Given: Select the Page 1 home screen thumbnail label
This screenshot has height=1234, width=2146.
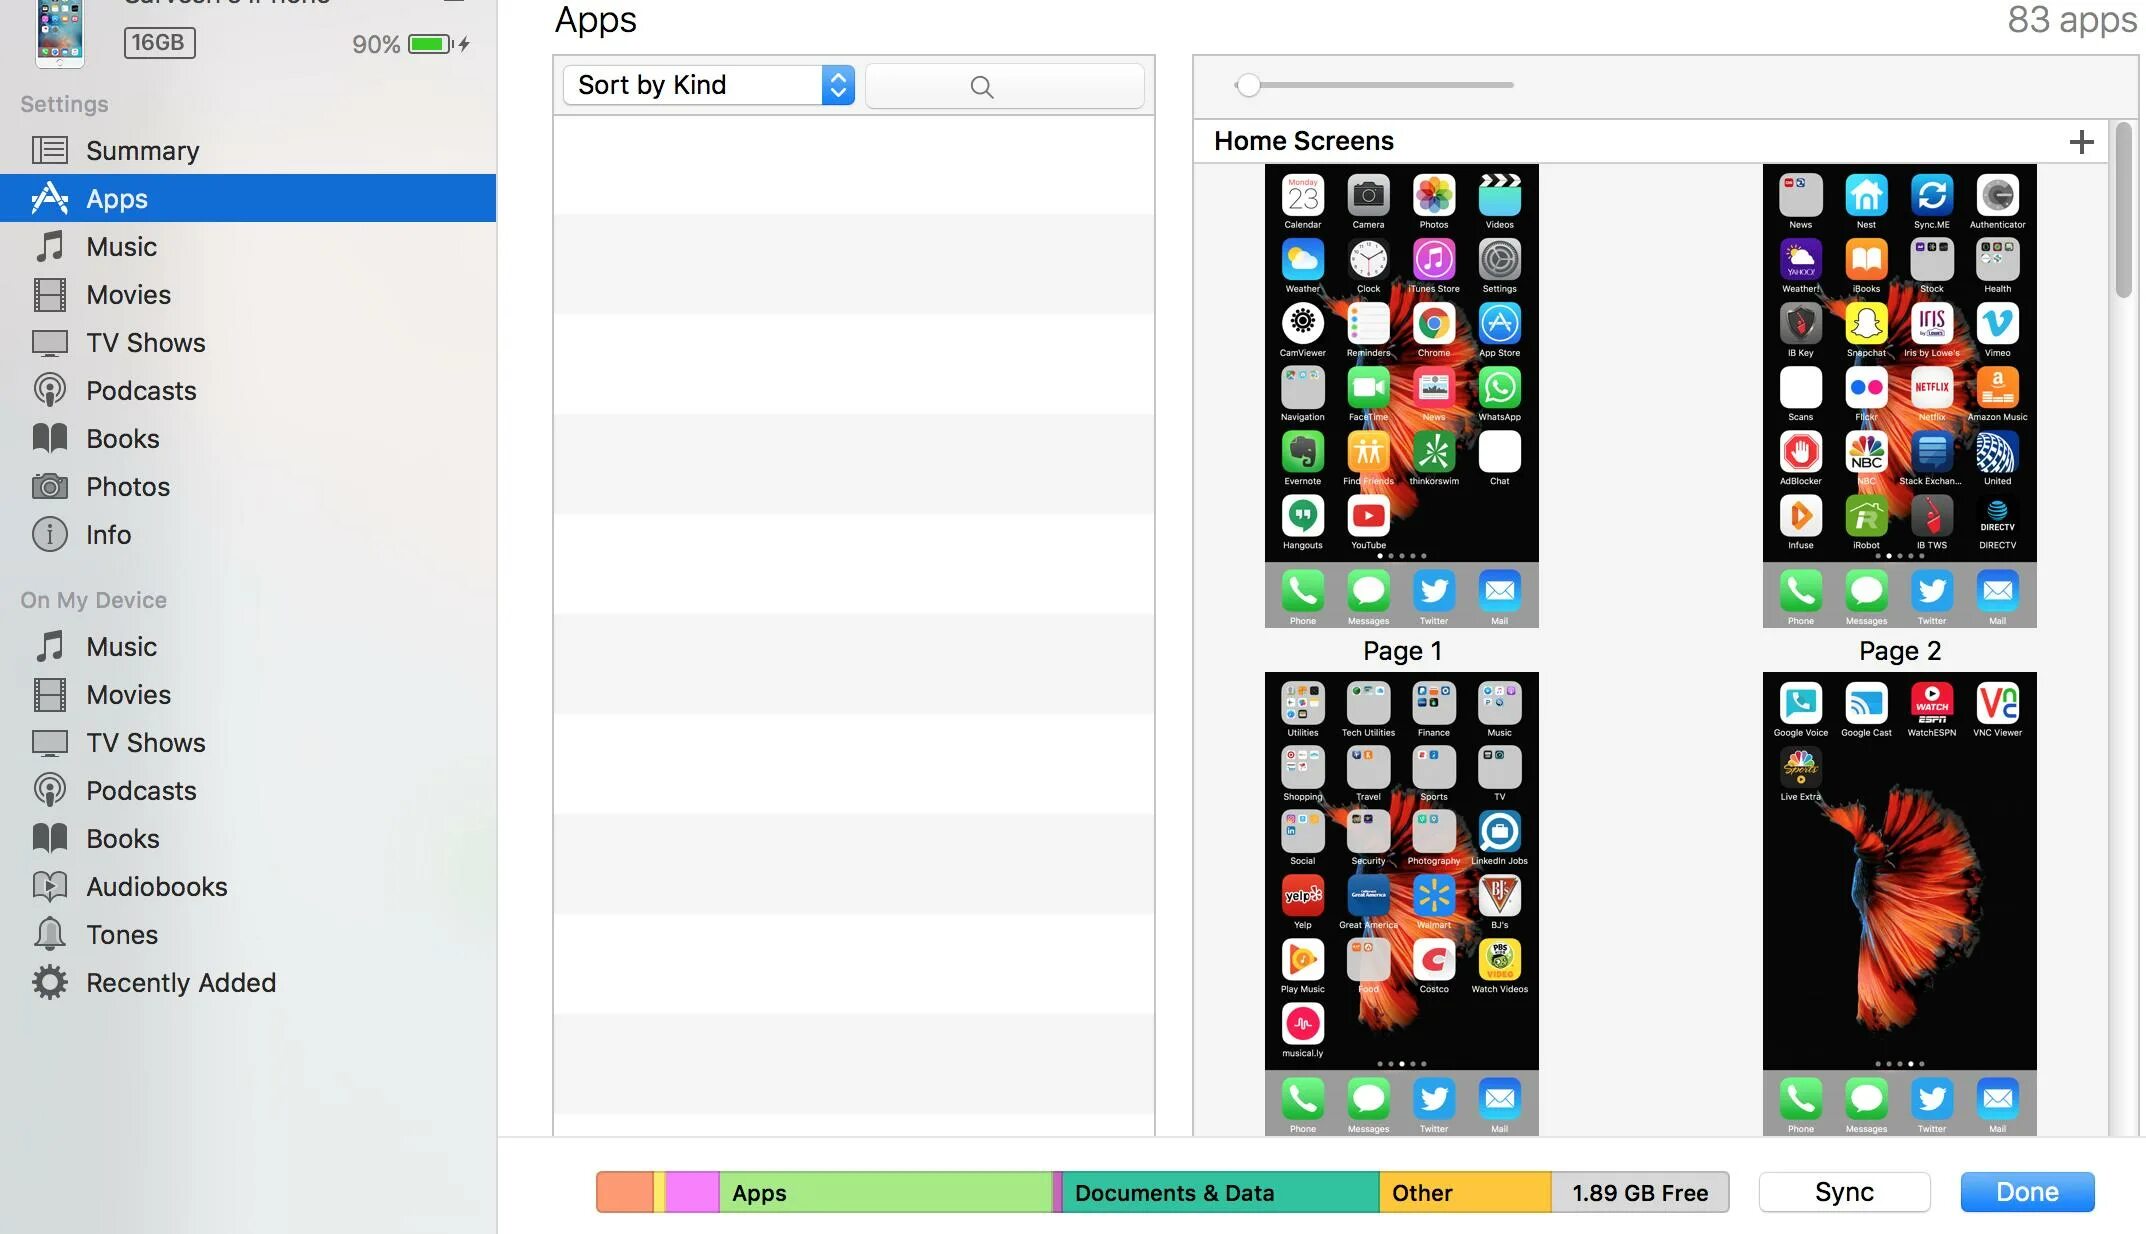Looking at the screenshot, I should 1402,651.
